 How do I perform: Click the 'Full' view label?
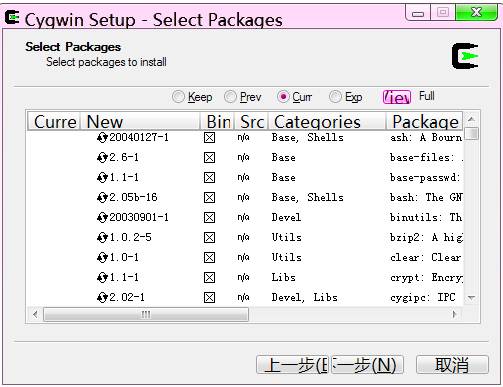426,96
